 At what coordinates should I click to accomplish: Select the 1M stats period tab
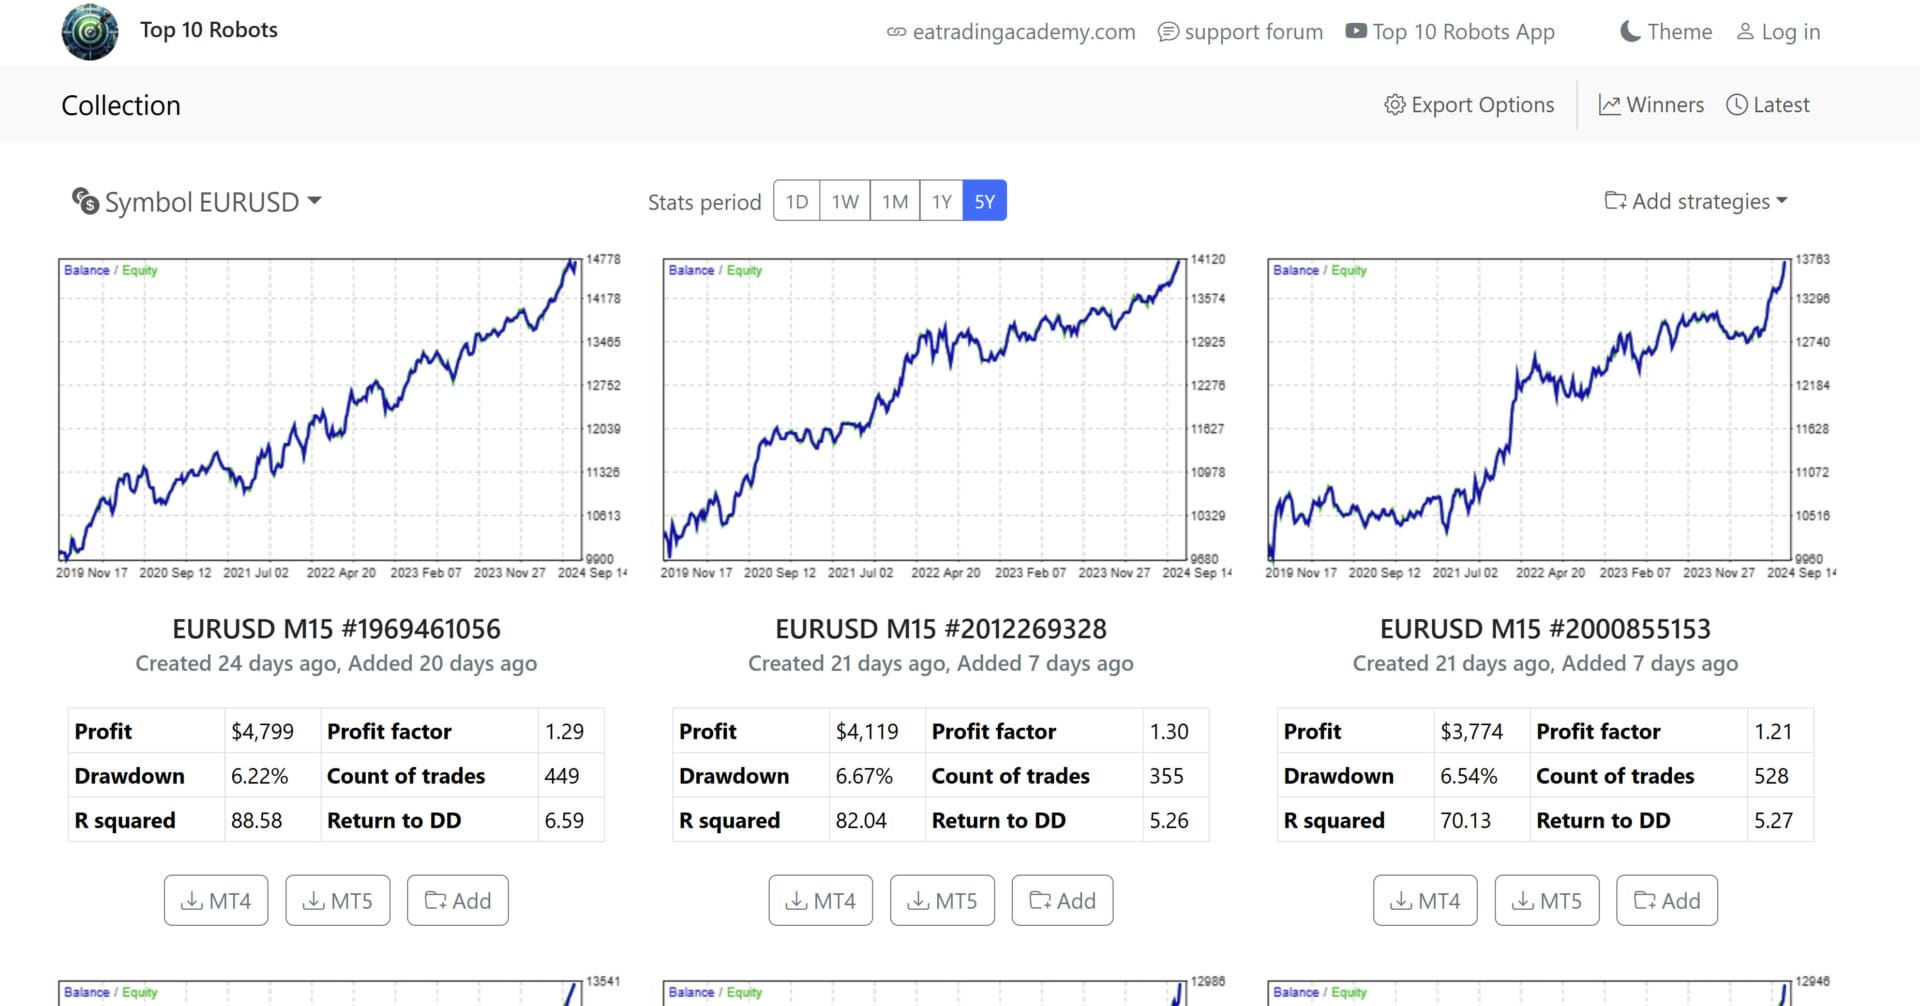(x=895, y=202)
